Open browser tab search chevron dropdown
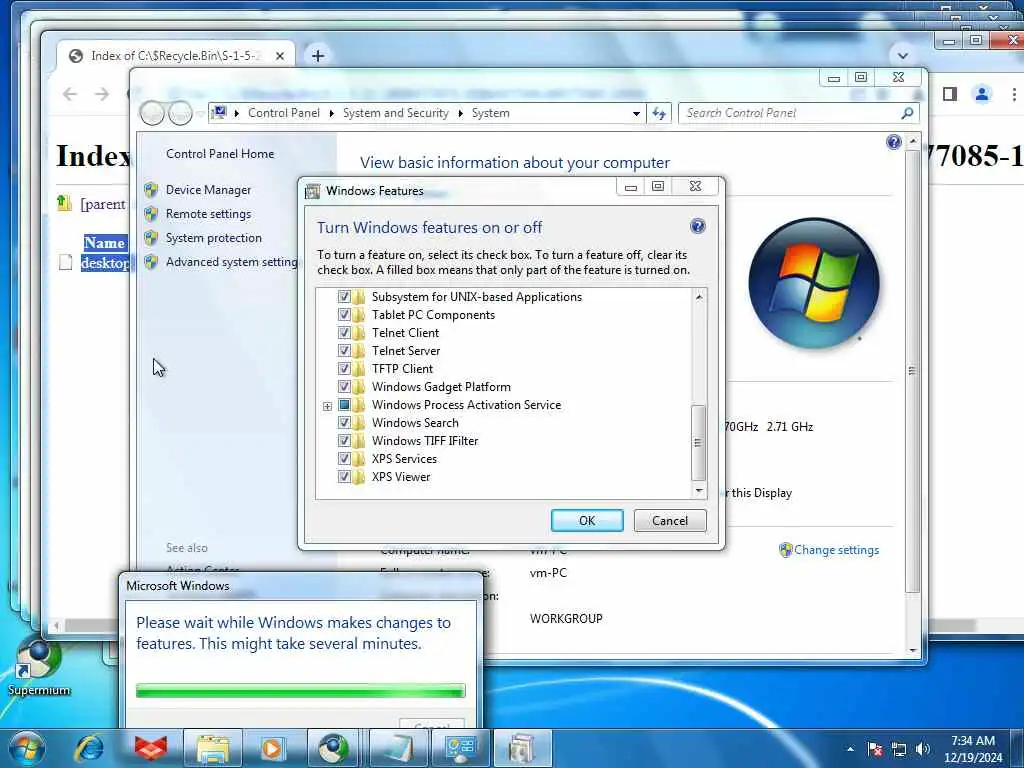Image resolution: width=1024 pixels, height=768 pixels. 903,56
